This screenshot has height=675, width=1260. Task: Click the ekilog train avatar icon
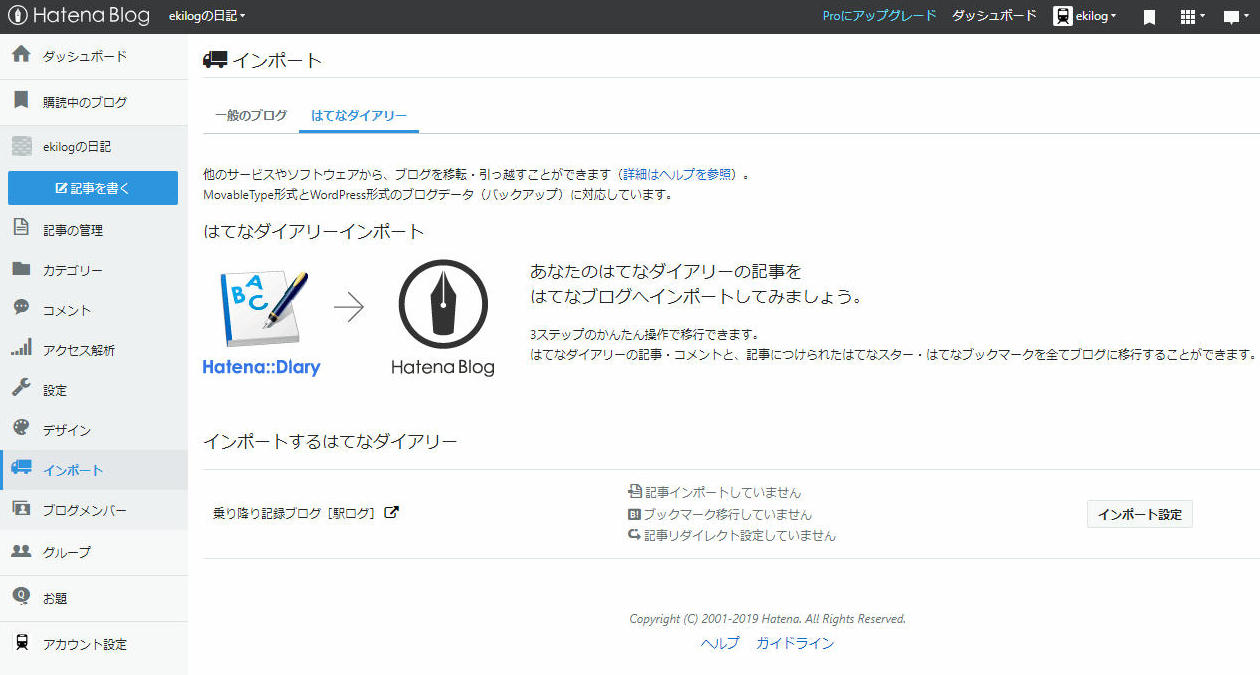1063,17
